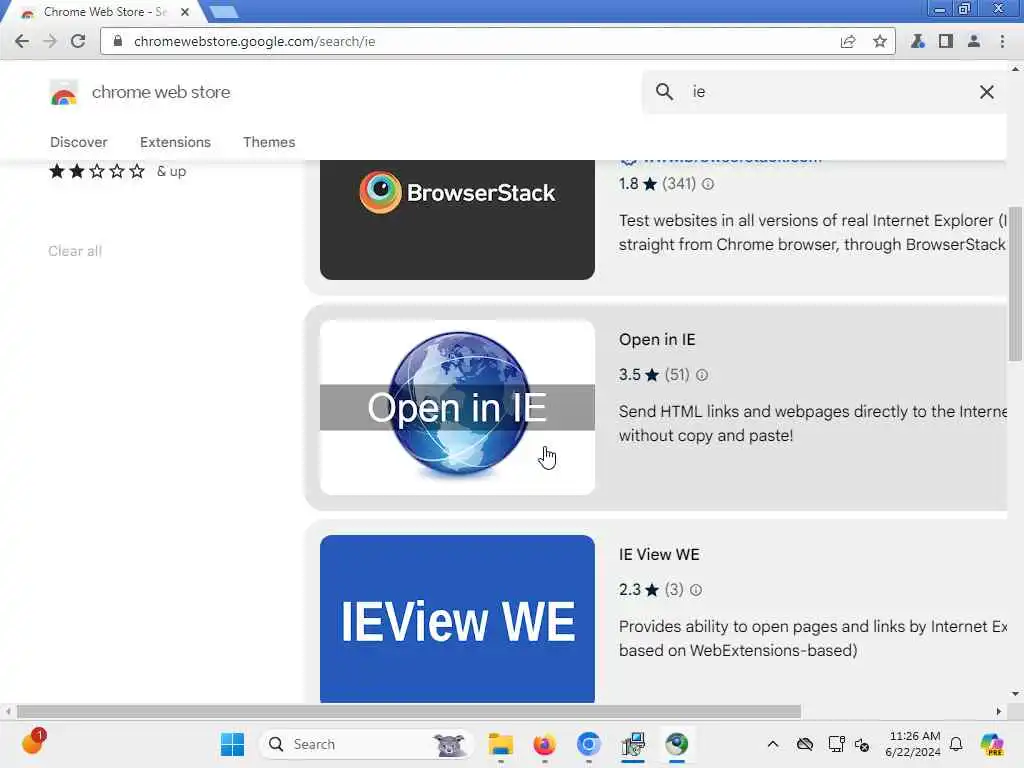Clear the search query with the X
Image resolution: width=1024 pixels, height=768 pixels.
987,92
